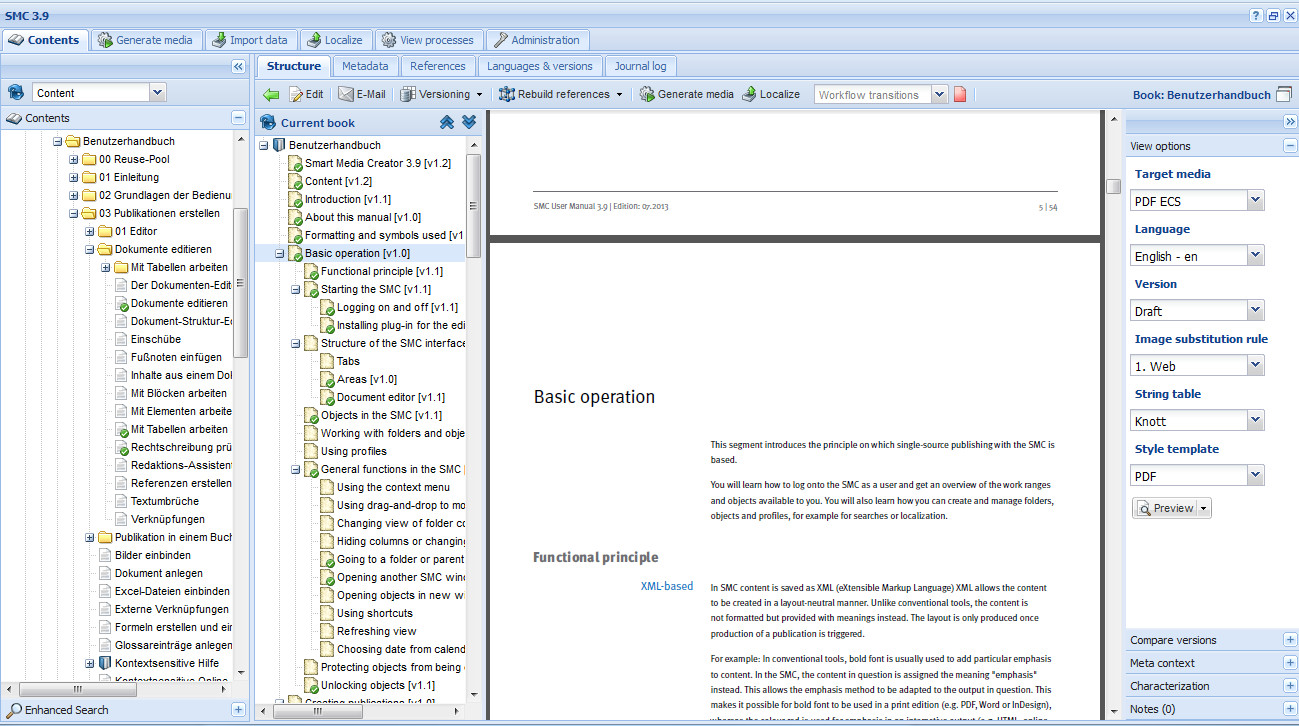Collapse all with double up arrows
1299x726 pixels.
(x=447, y=123)
